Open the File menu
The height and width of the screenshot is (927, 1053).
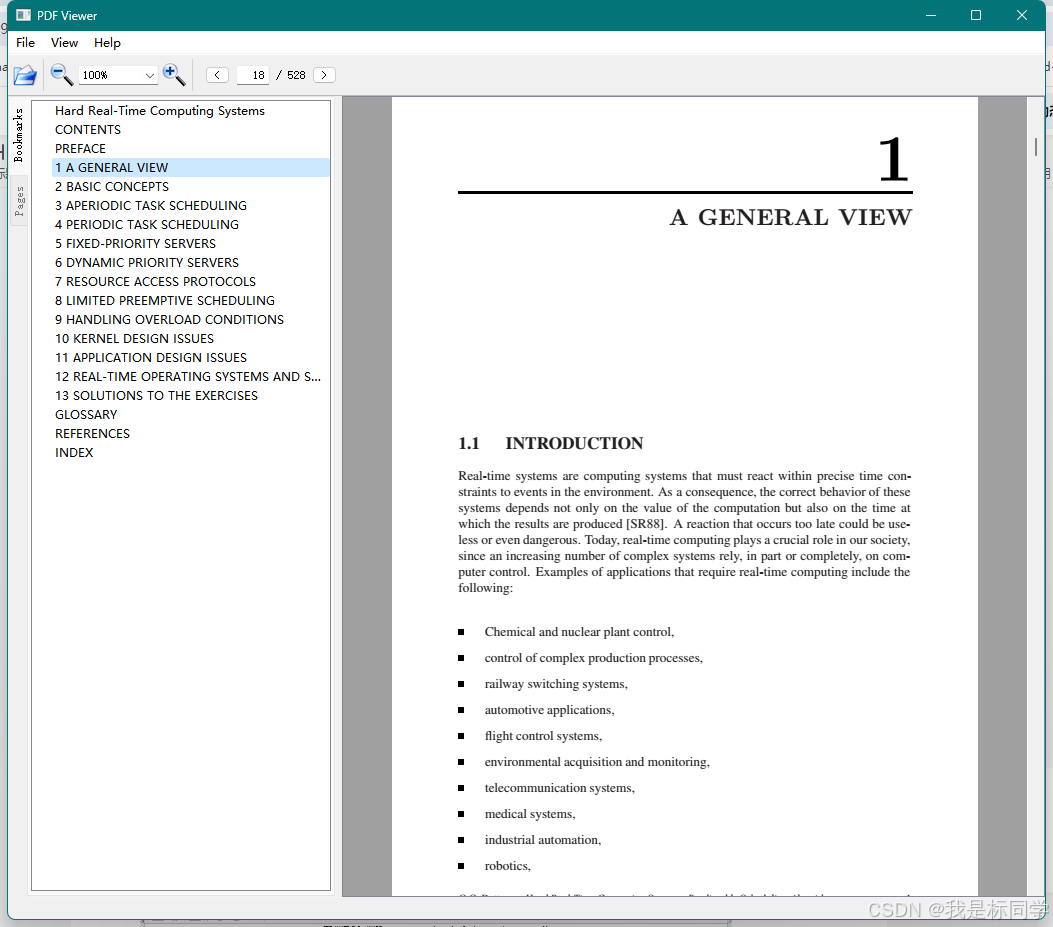tap(26, 42)
